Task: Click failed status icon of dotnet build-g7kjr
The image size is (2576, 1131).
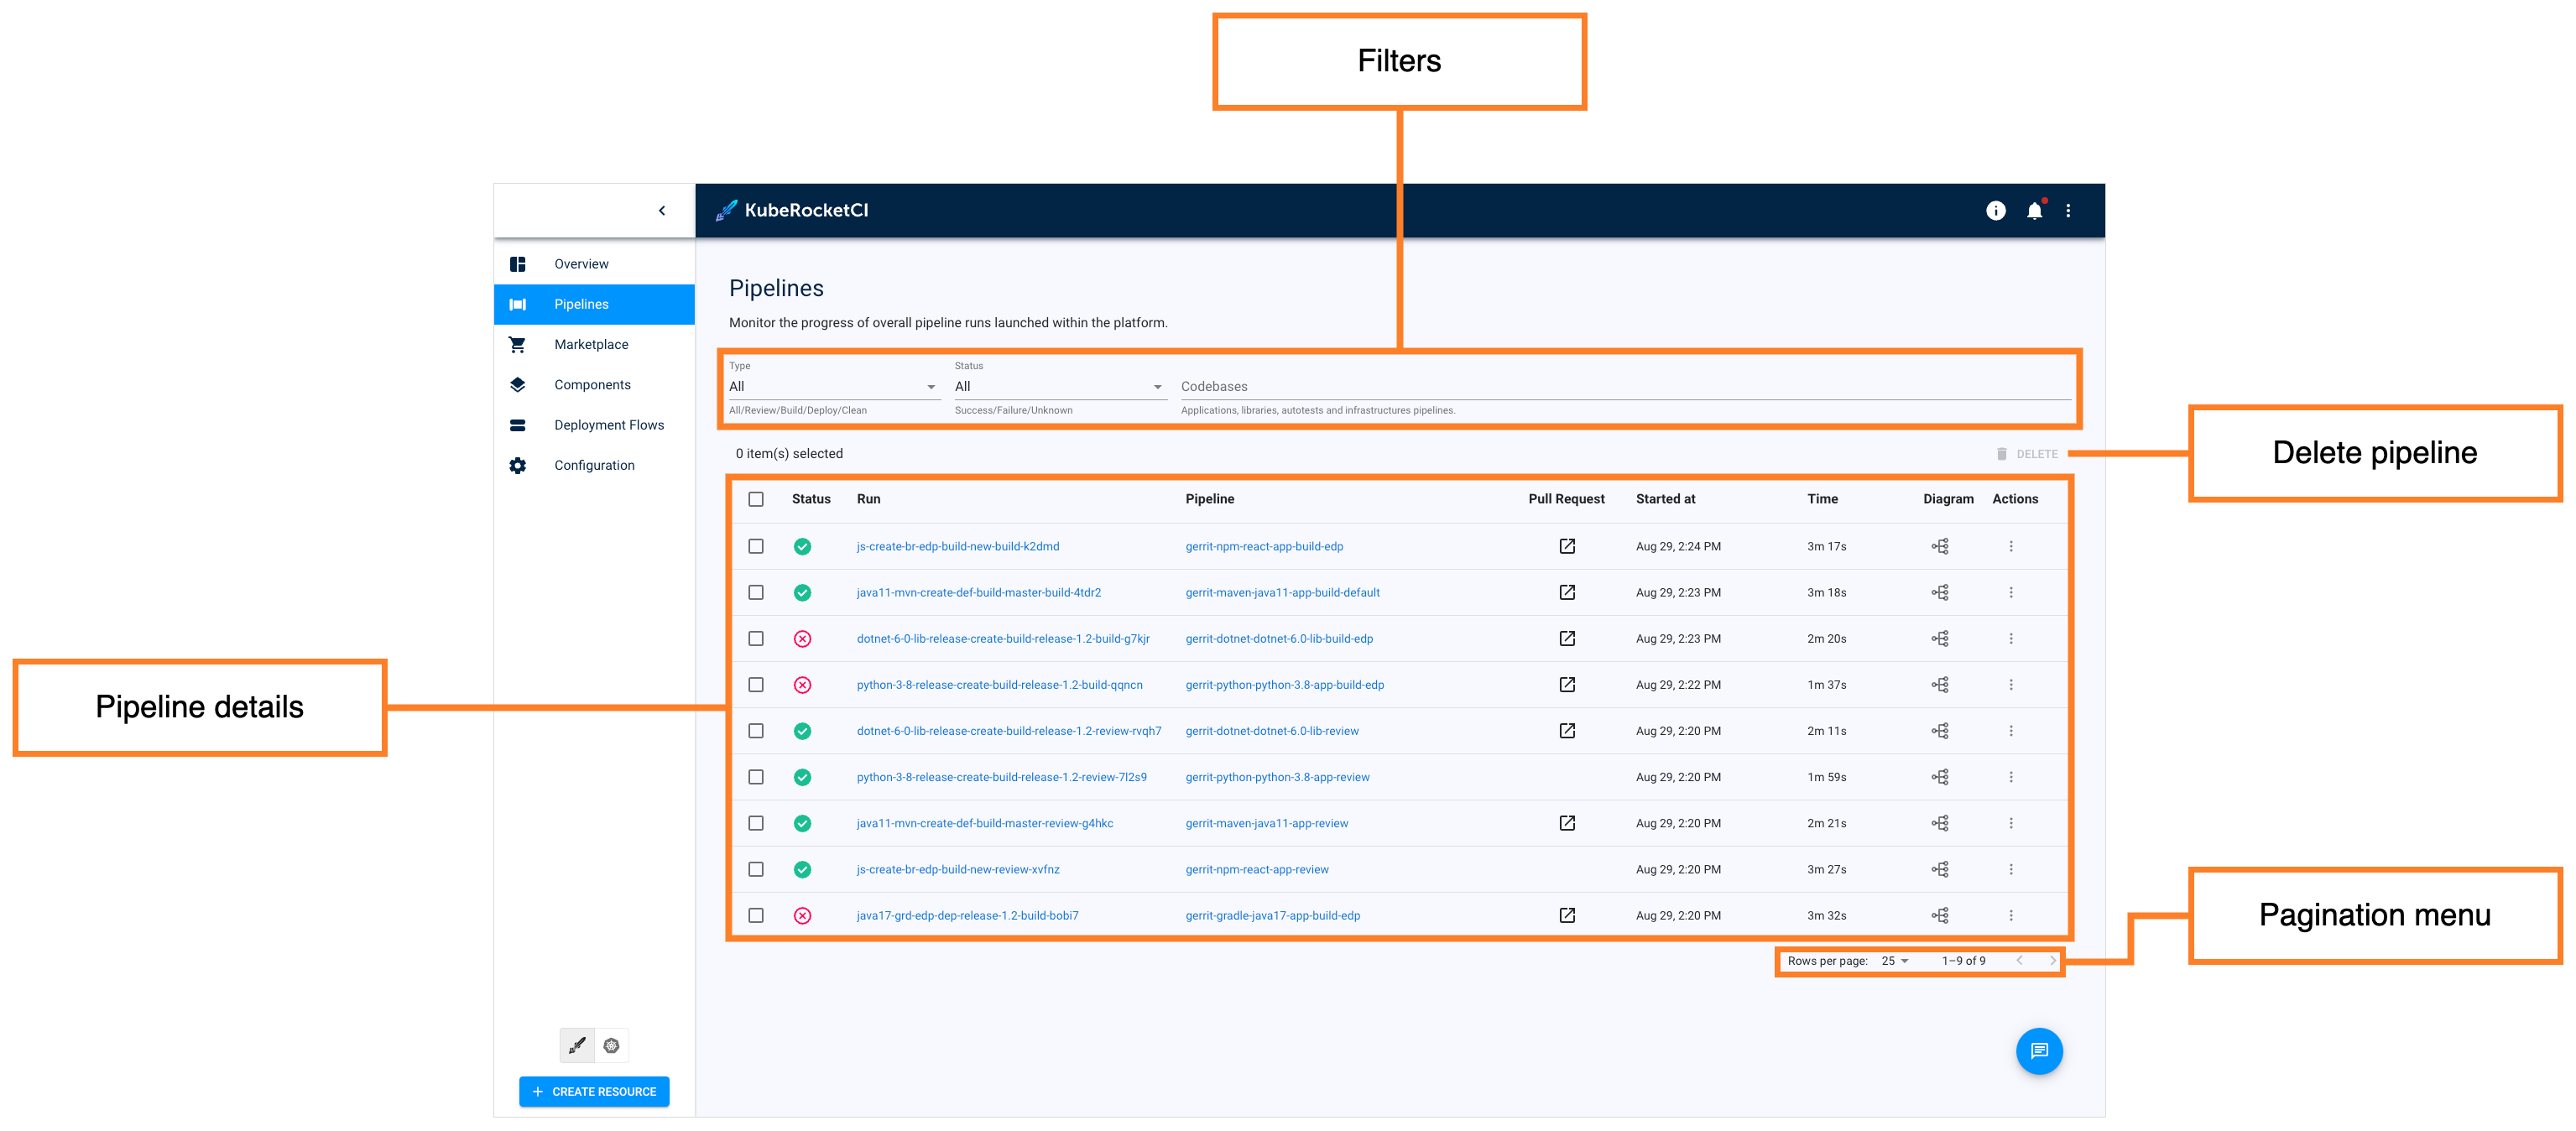Action: [x=802, y=638]
